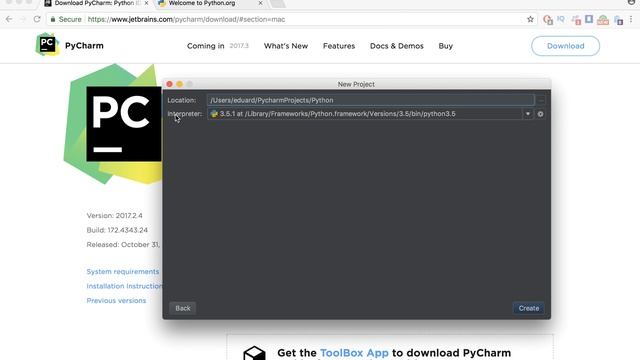Open the interpreter path combo box
The height and width of the screenshot is (360, 640).
[x=370, y=114]
